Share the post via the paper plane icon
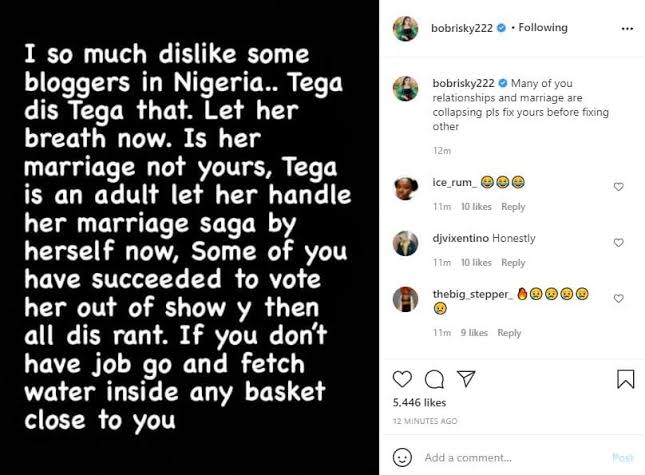 pos(465,378)
